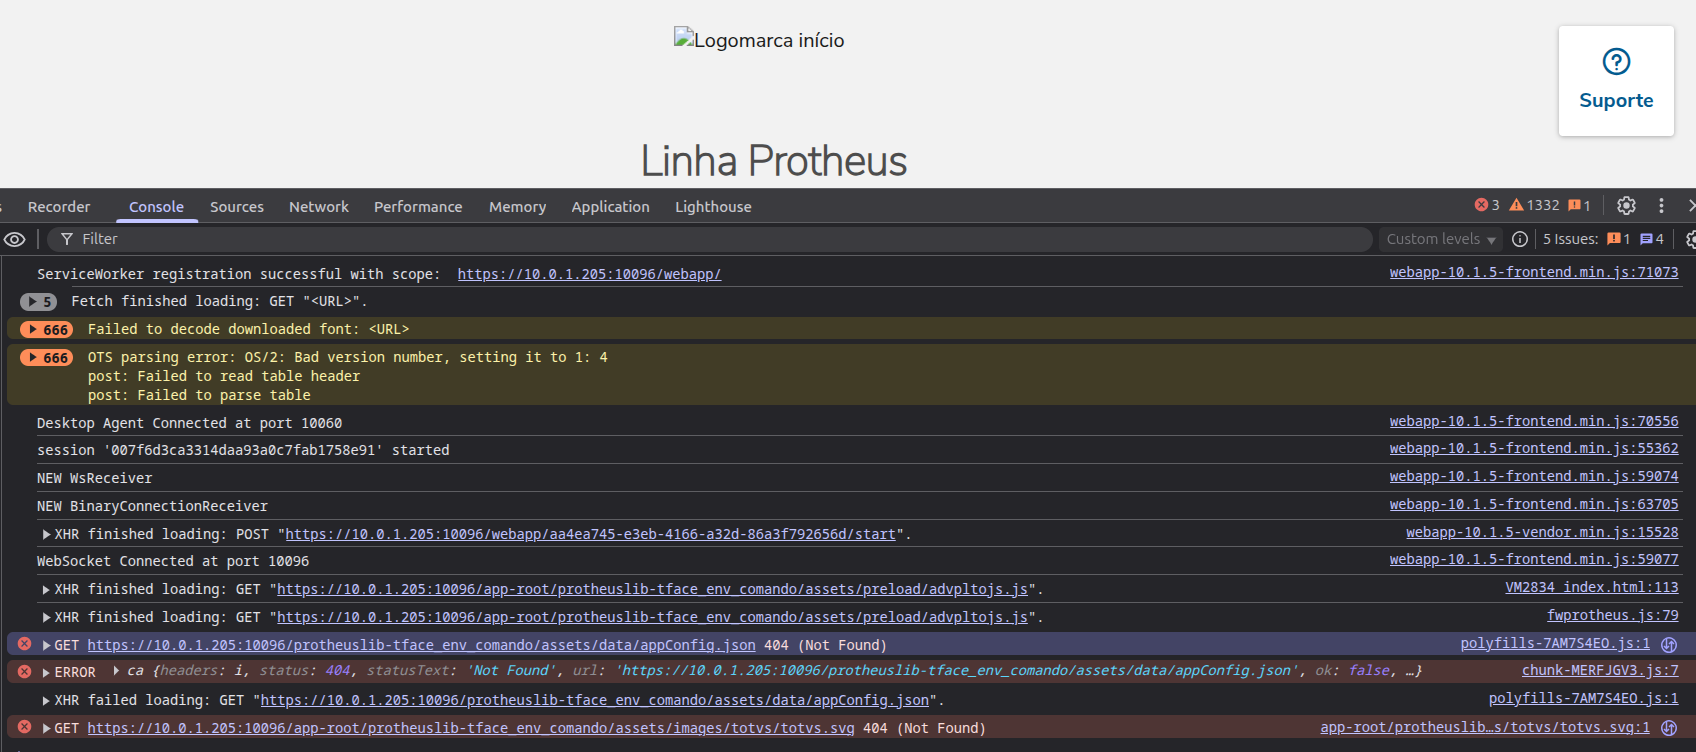The height and width of the screenshot is (752, 1696).
Task: Expand the 666 Failed to decode font group
Action: point(47,329)
